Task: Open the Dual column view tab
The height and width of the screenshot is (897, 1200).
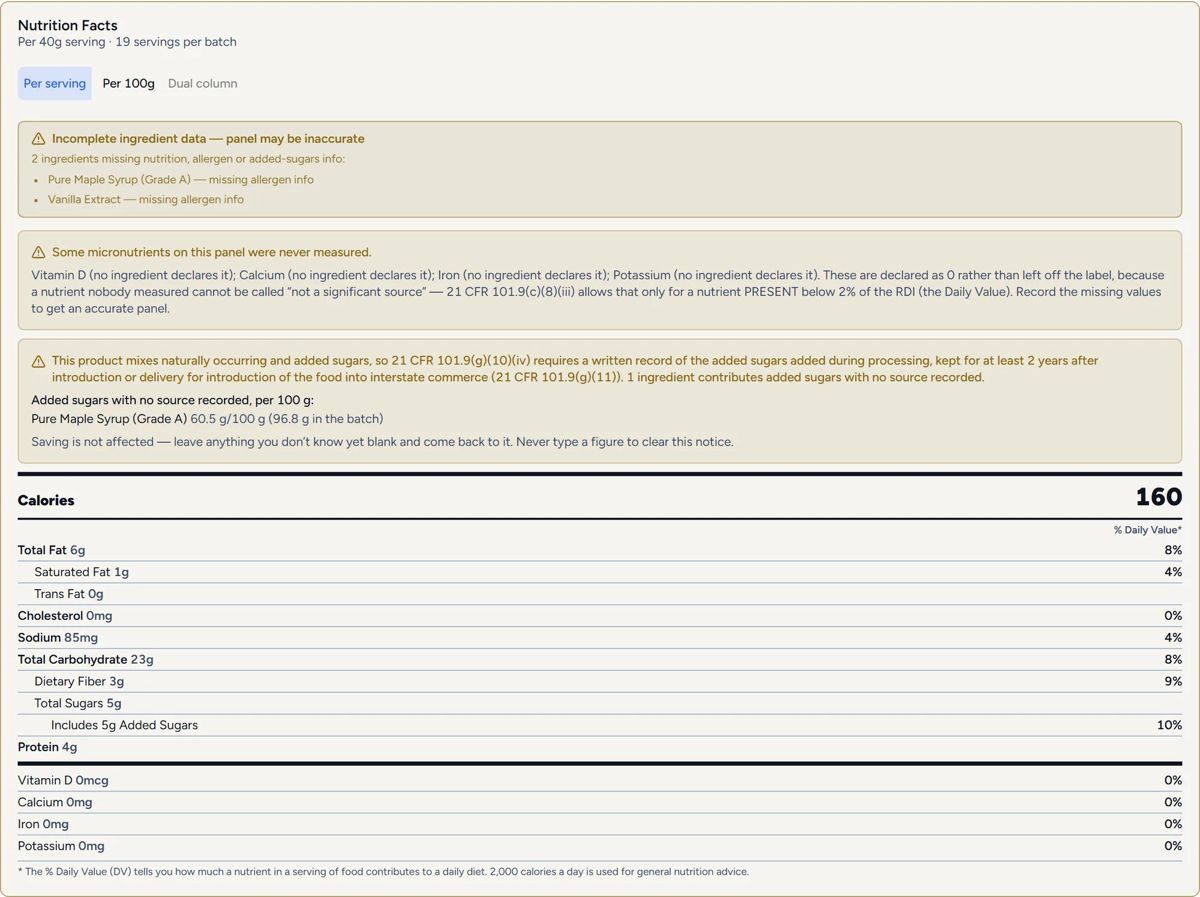Action: click(203, 84)
